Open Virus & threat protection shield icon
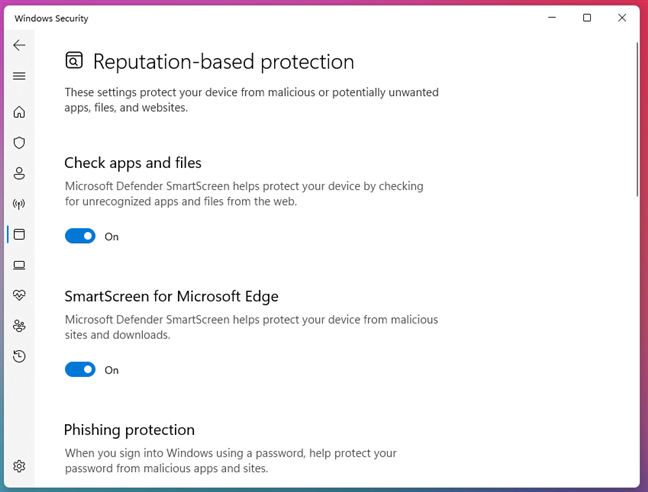Screen dimensions: 648x492 point(19,143)
